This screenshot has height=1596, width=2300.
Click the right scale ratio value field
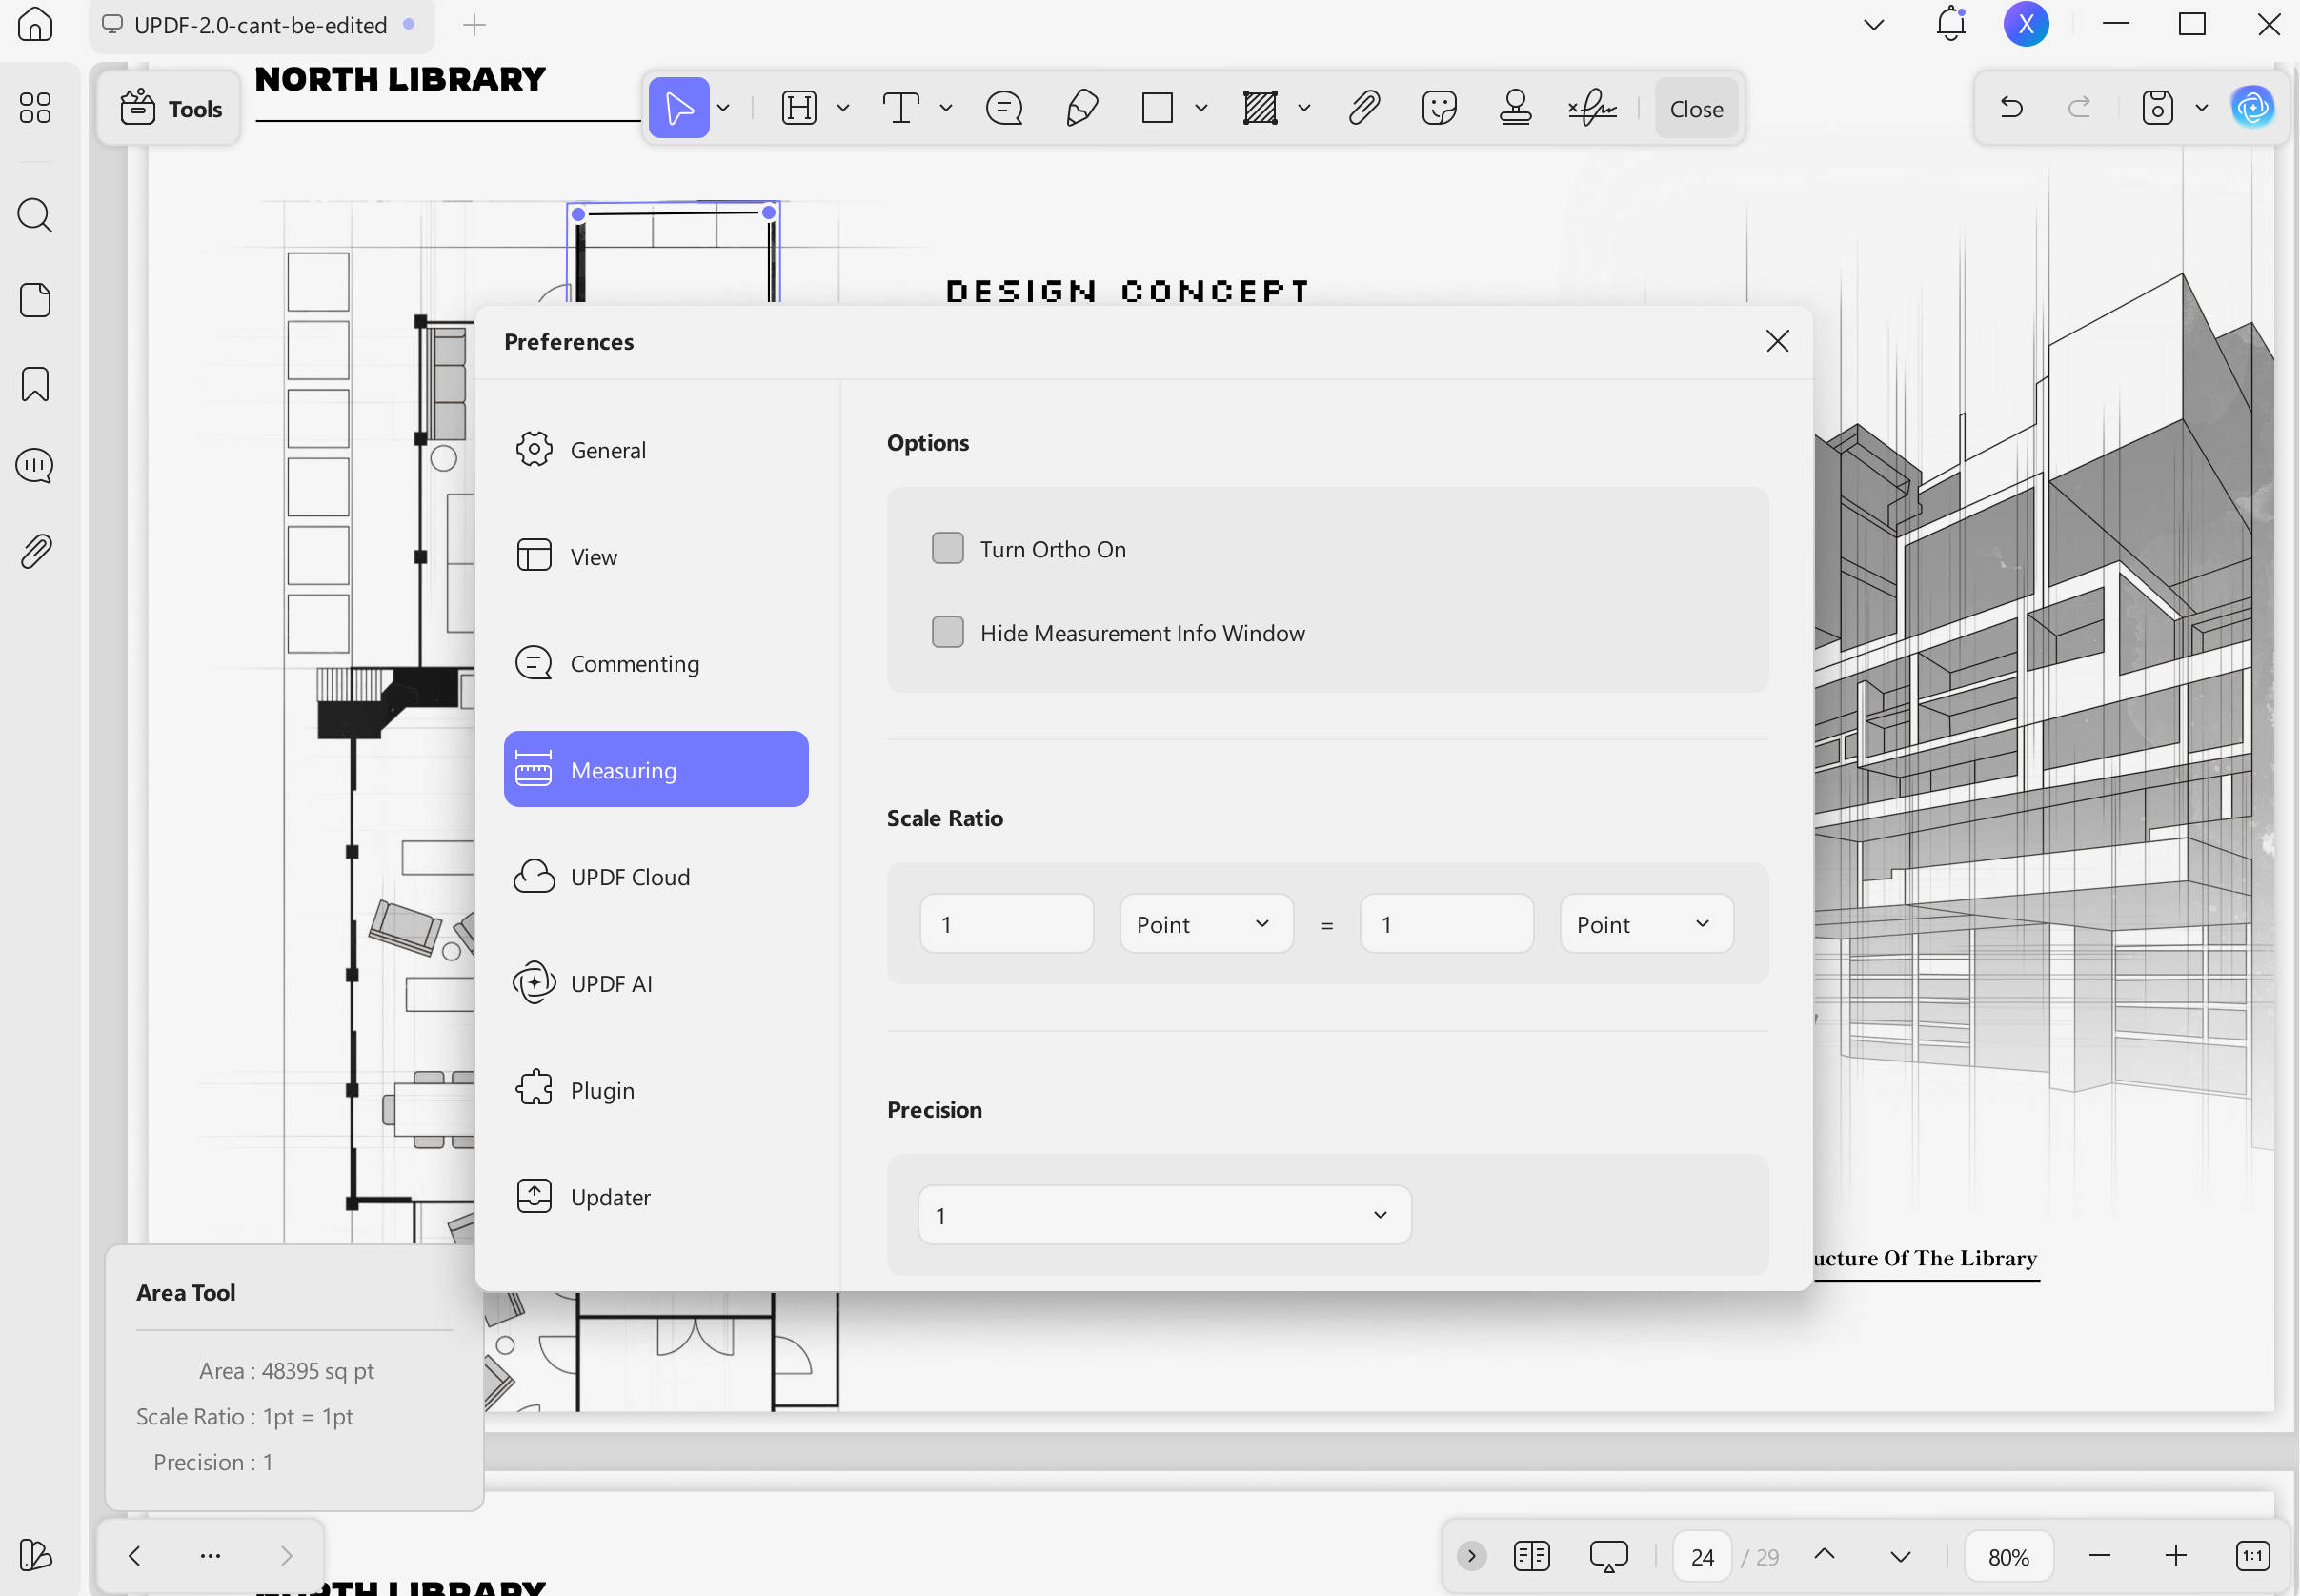(1446, 924)
